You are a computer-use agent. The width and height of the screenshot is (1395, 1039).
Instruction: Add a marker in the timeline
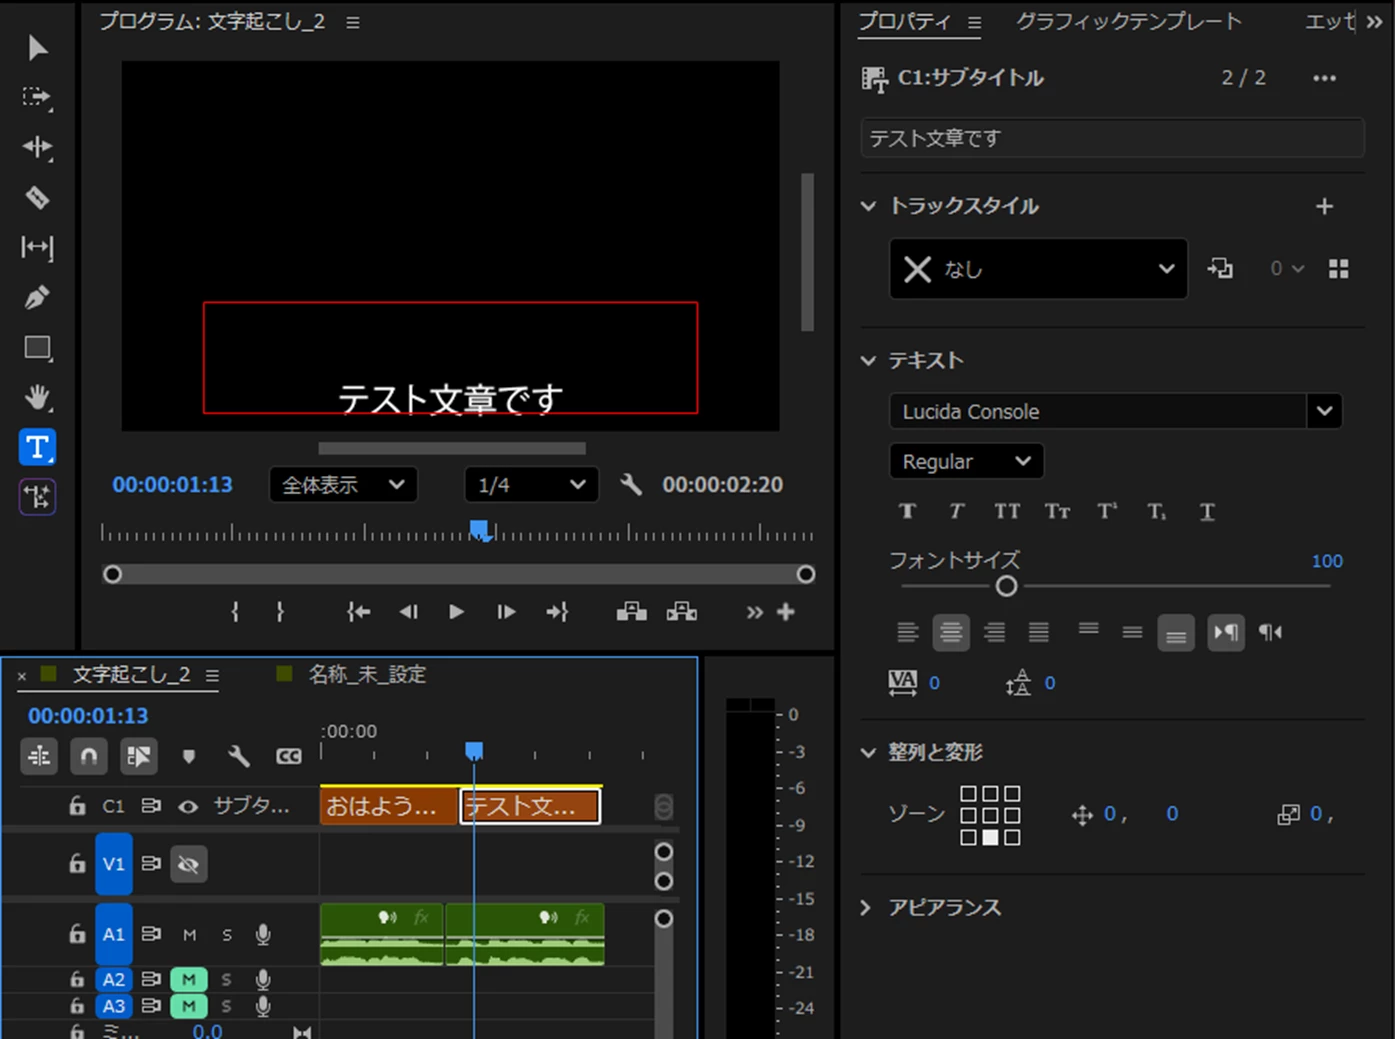pos(189,757)
